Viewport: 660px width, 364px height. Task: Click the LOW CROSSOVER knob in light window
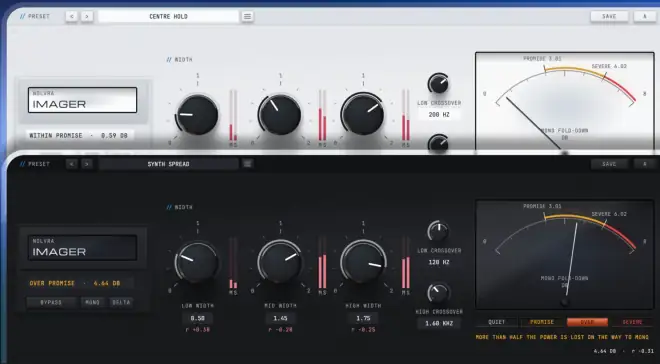click(439, 83)
